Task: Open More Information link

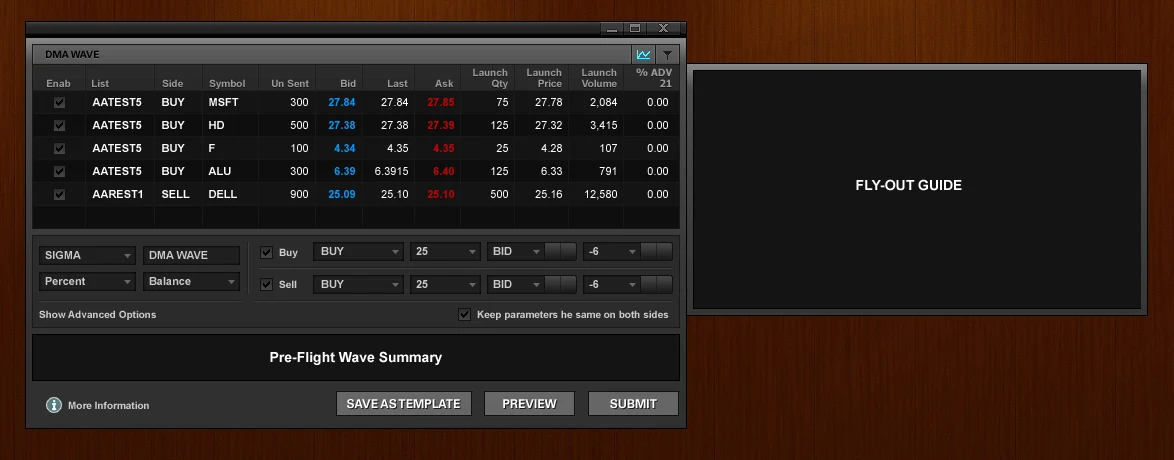Action: click(x=109, y=405)
